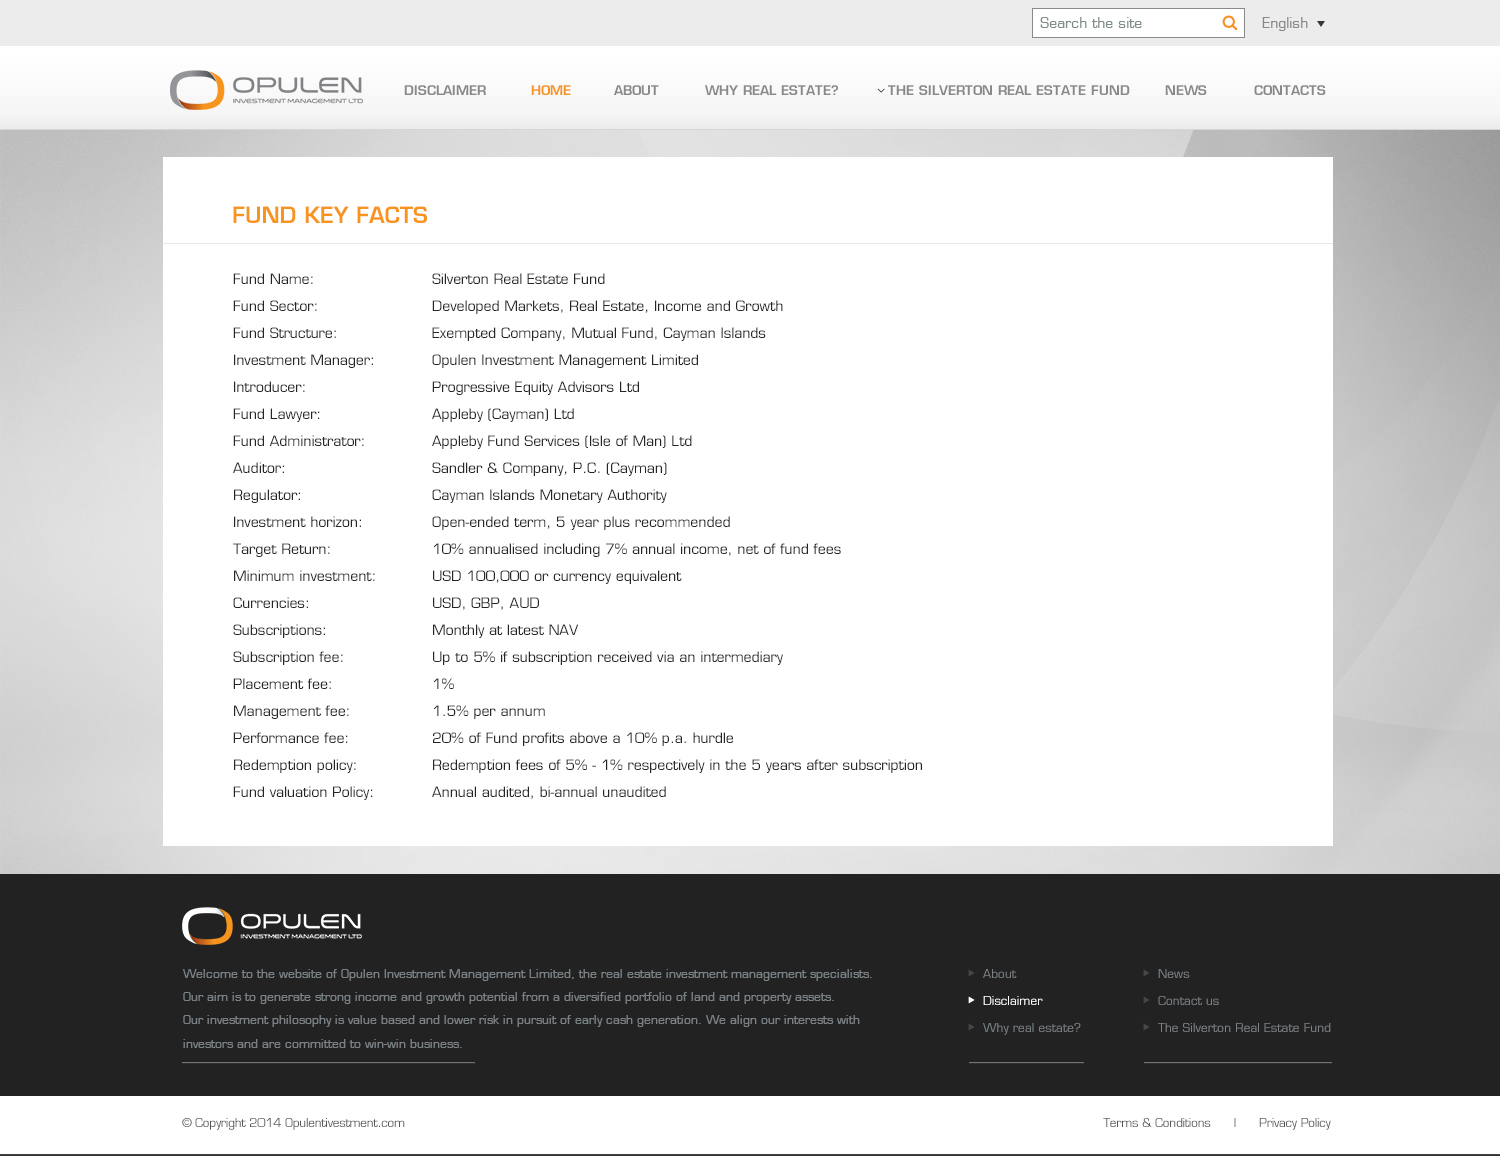Click "Exempted Company, Mutual Fund, Cayman Islands"
This screenshot has width=1500, height=1156.
(598, 333)
